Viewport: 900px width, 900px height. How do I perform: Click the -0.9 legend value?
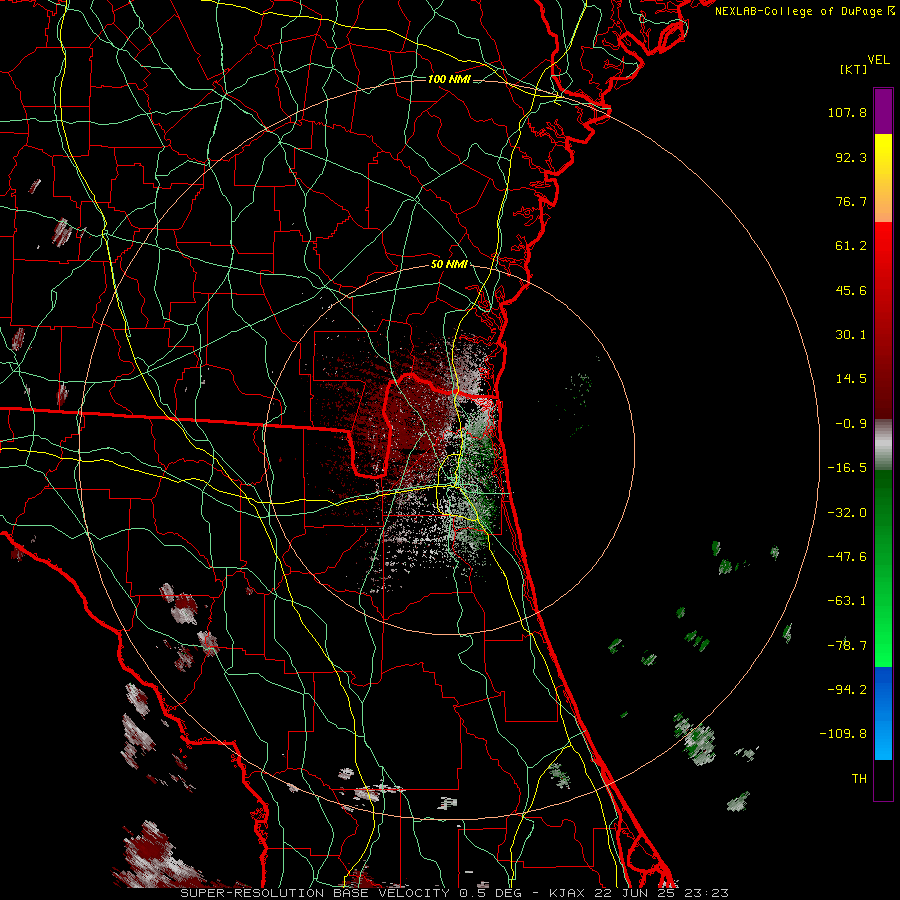point(851,424)
